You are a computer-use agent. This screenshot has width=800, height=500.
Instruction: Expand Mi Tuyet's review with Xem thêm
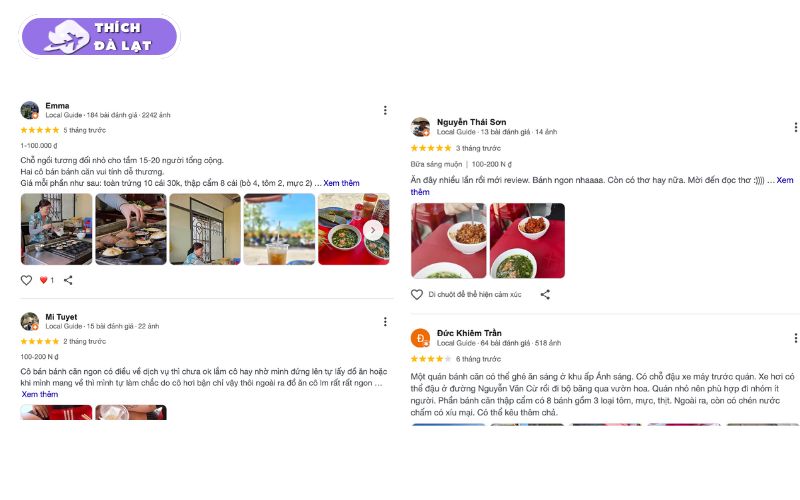[40, 394]
